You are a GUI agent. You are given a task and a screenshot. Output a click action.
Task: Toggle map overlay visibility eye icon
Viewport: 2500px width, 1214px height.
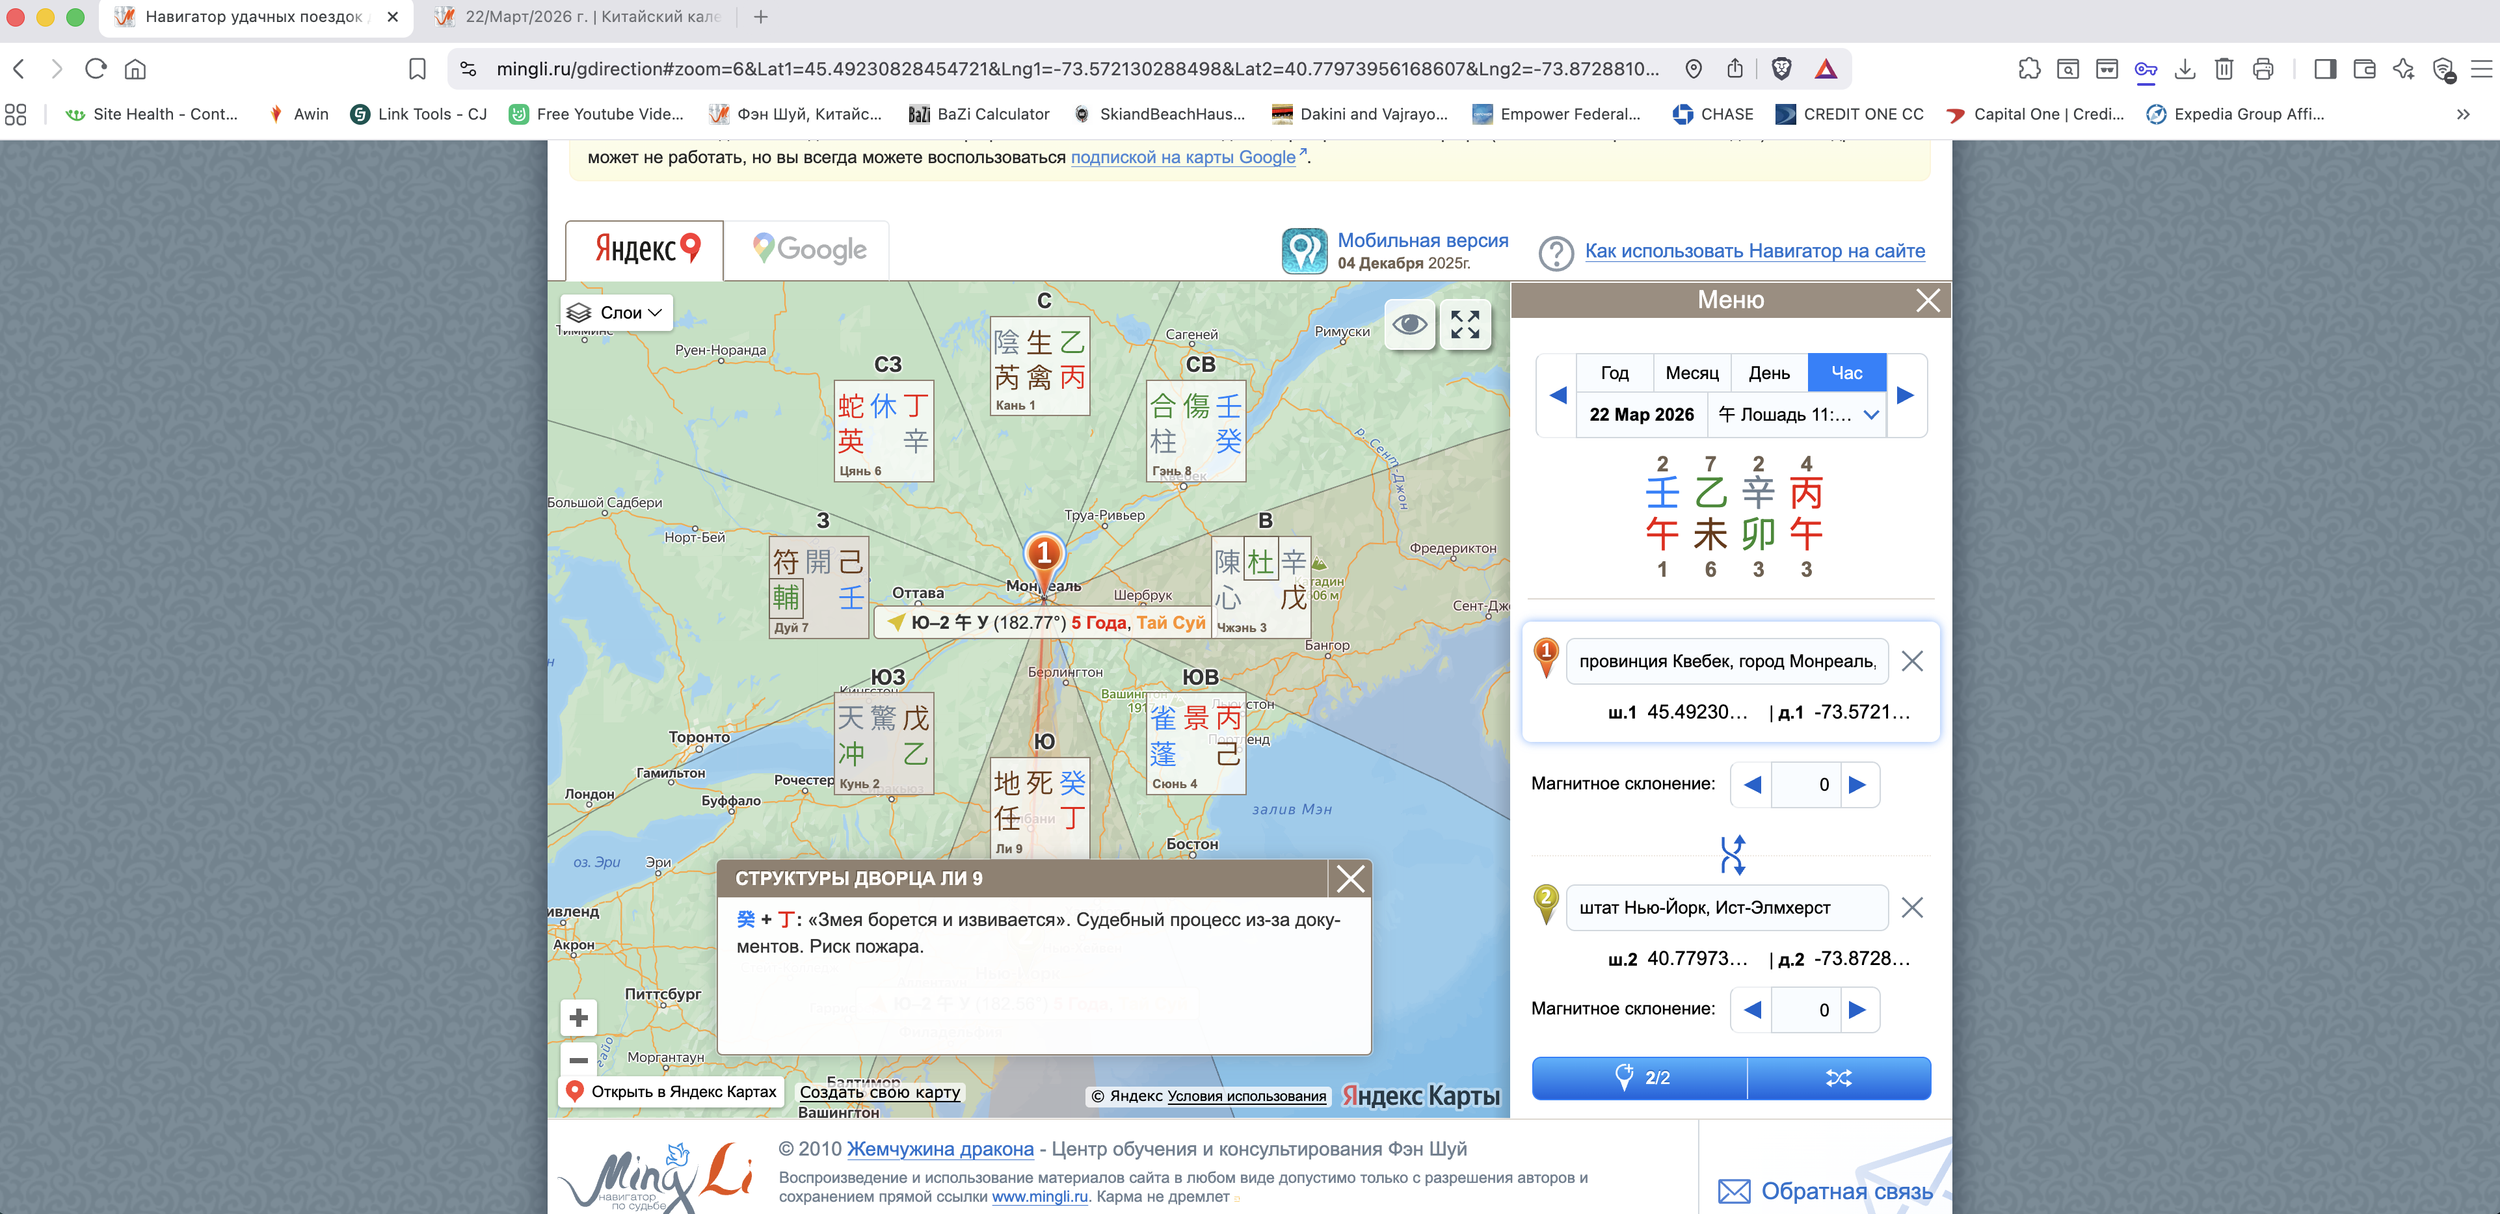point(1410,324)
